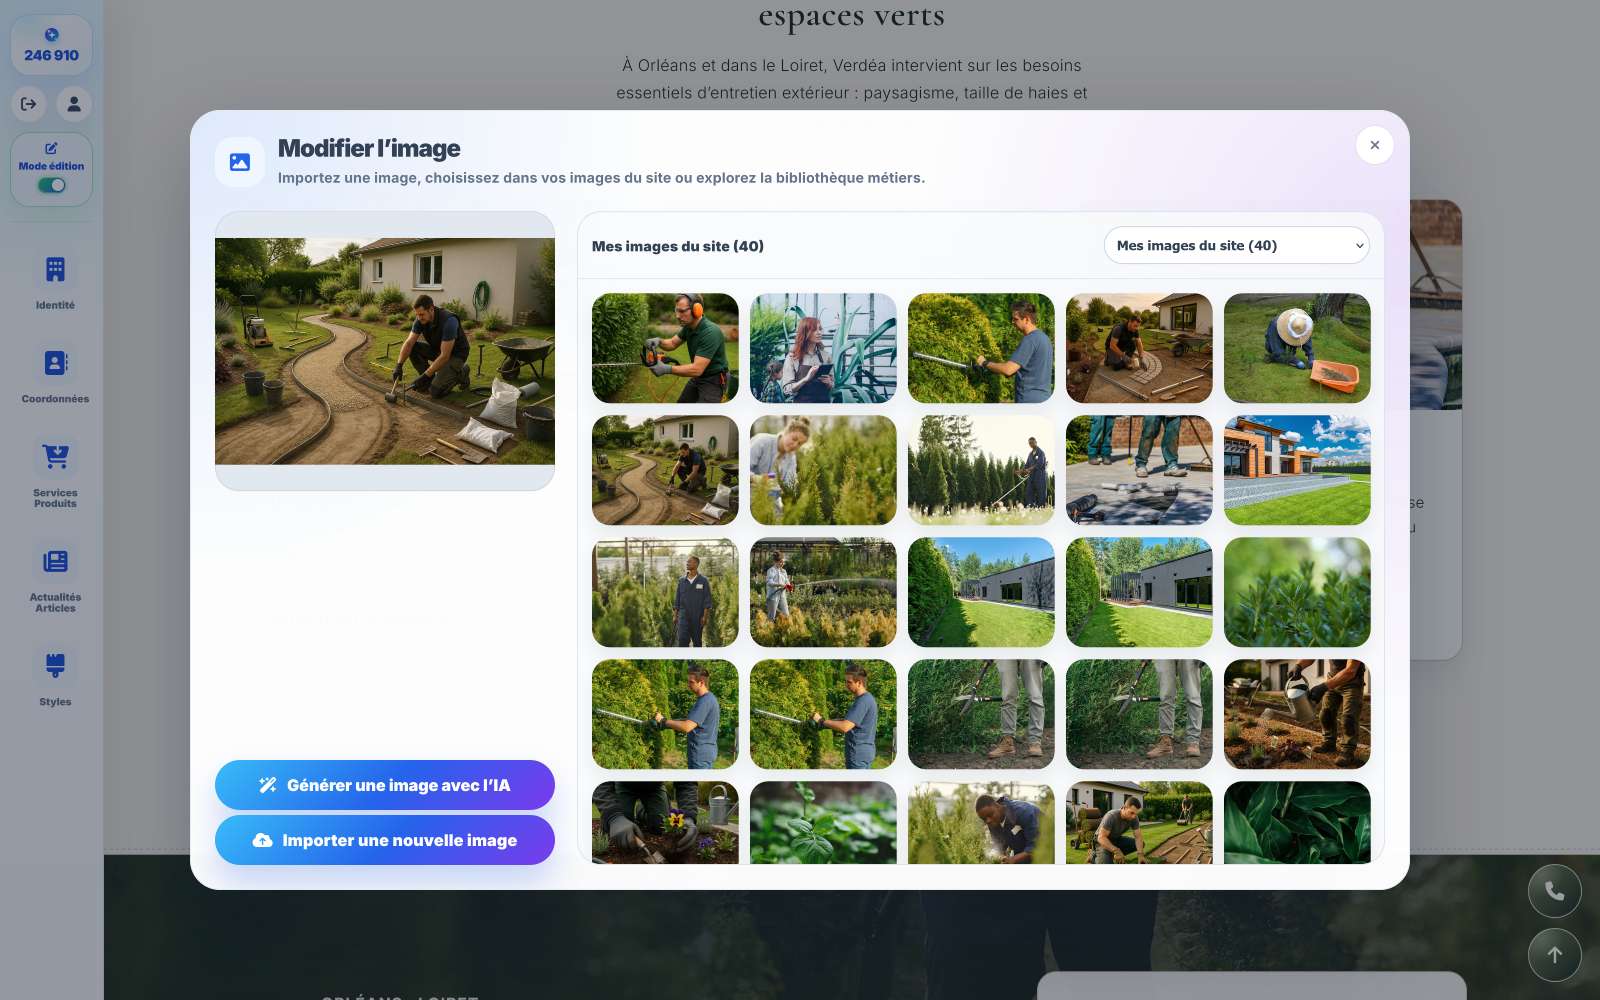Open the Styles brush icon
Image resolution: width=1600 pixels, height=1000 pixels.
(55, 665)
